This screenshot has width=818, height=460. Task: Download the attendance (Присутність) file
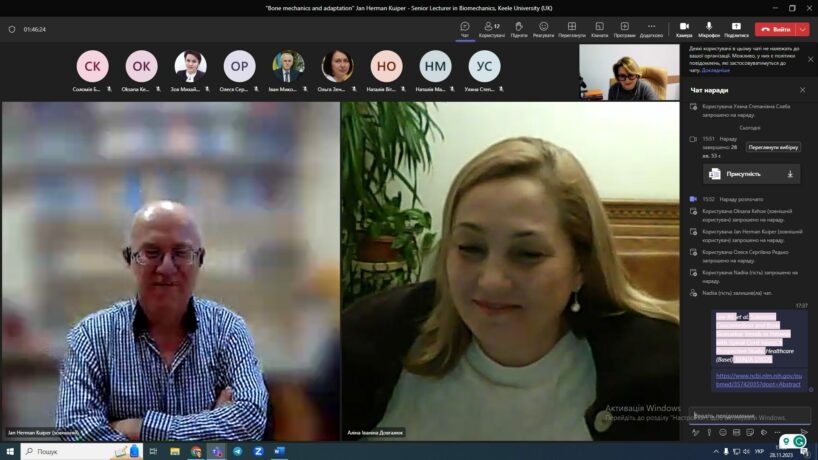point(790,174)
